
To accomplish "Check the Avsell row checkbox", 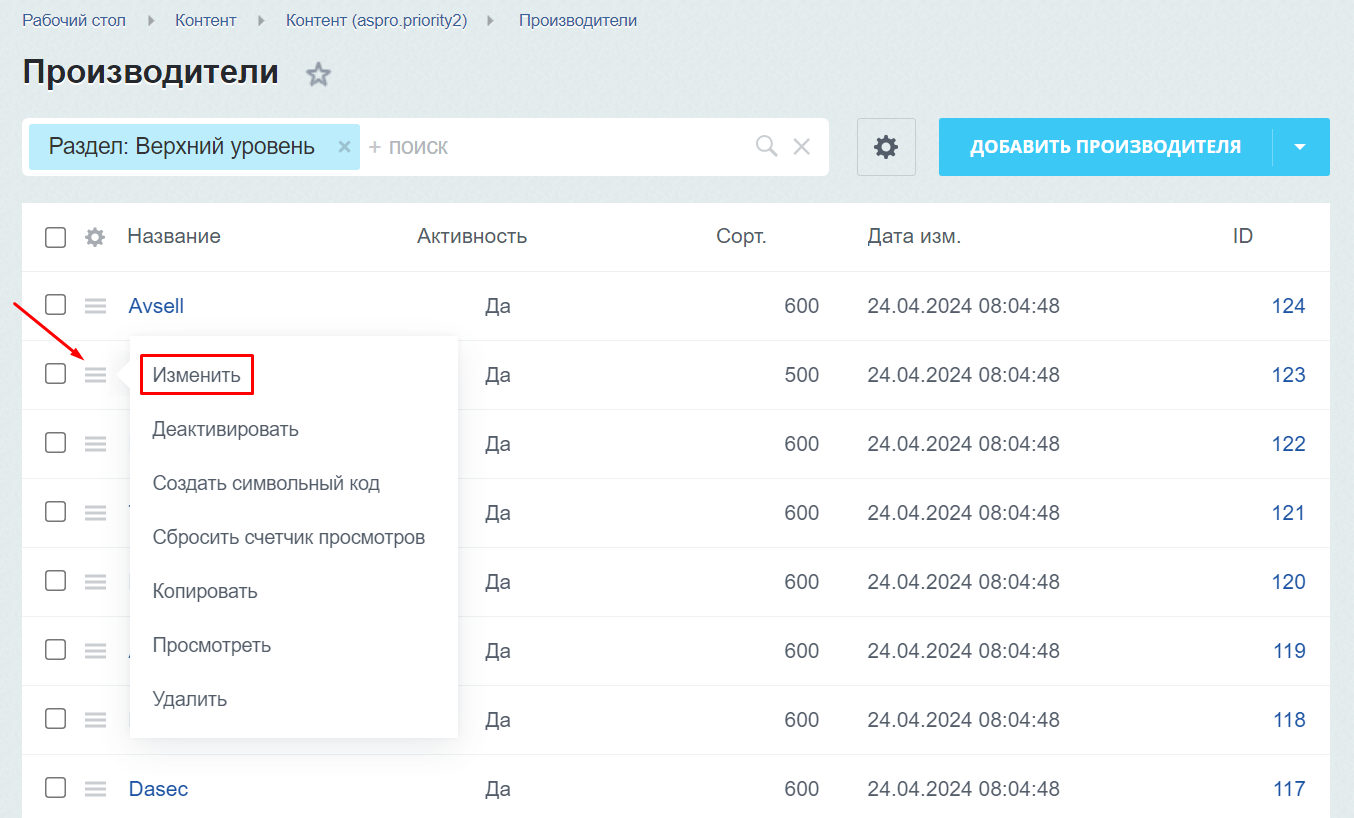I will click(55, 305).
